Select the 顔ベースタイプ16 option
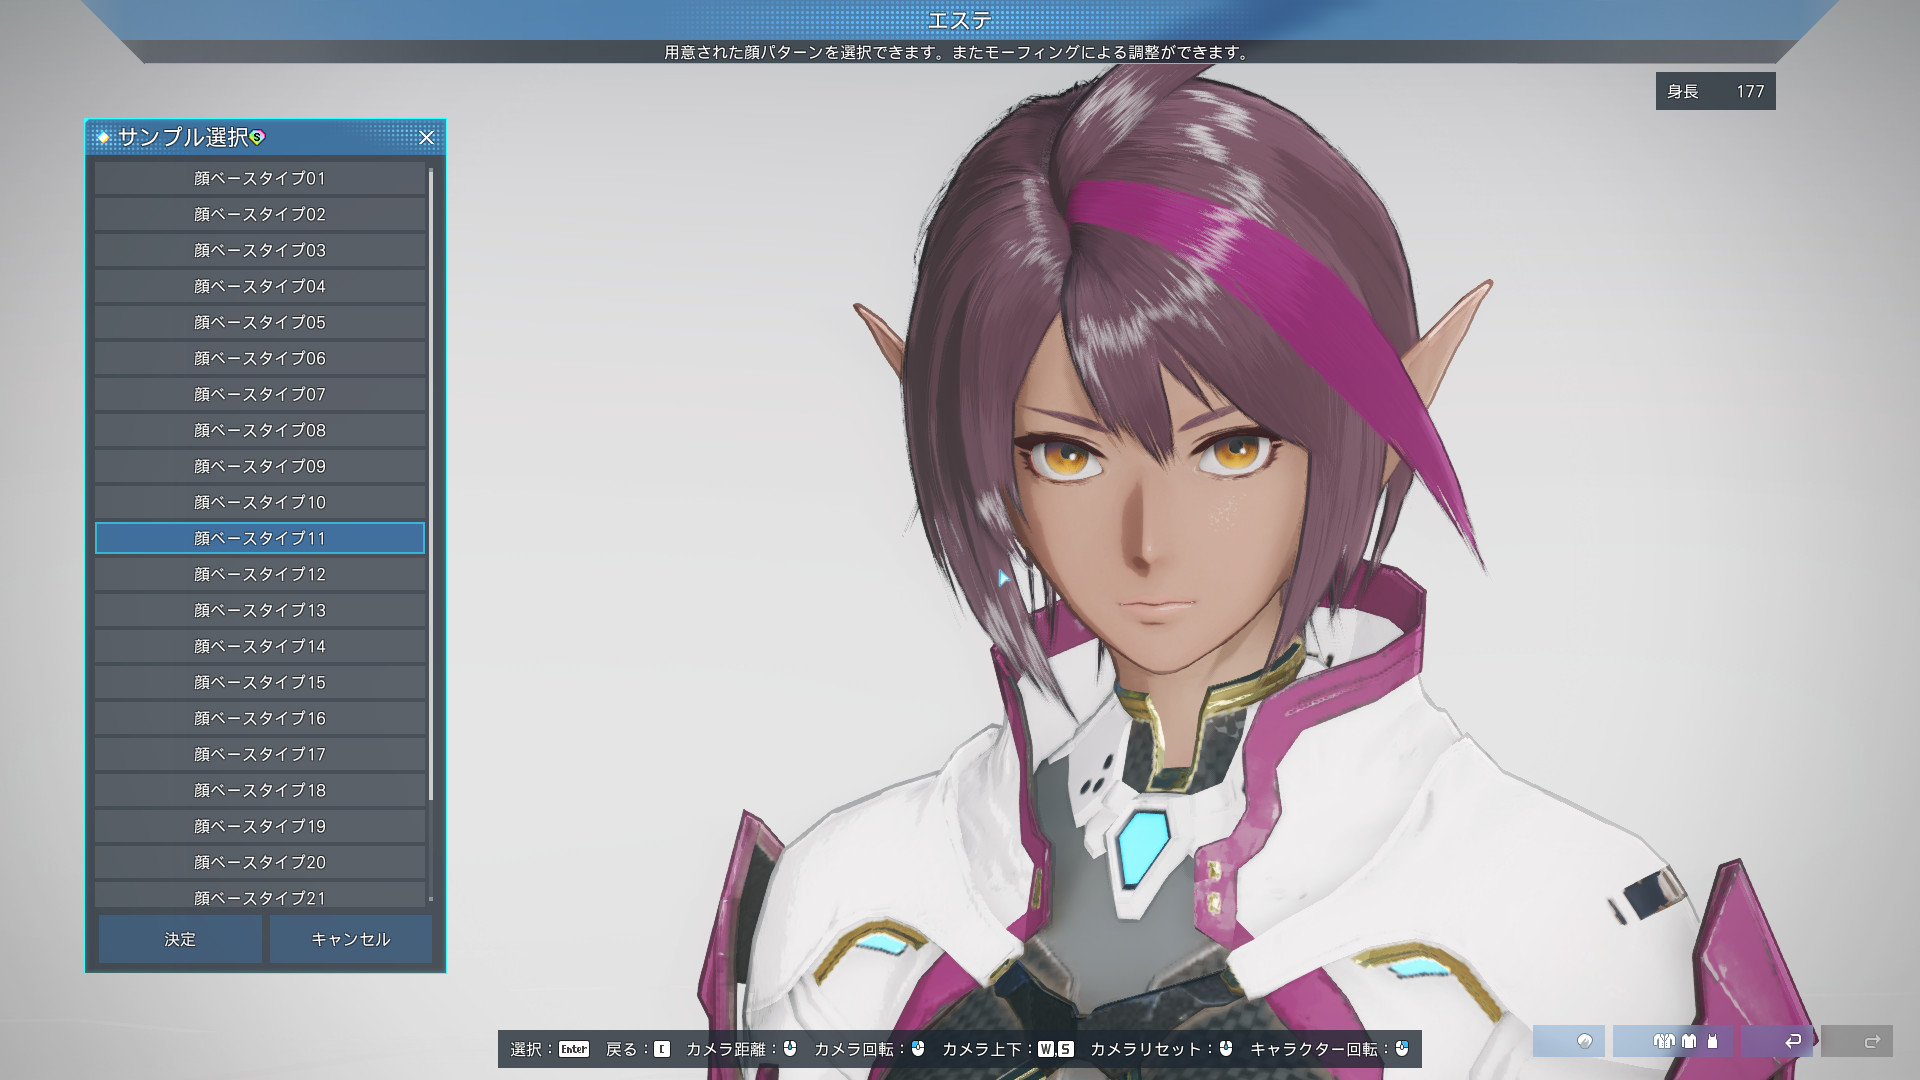Image resolution: width=1920 pixels, height=1080 pixels. coord(260,718)
